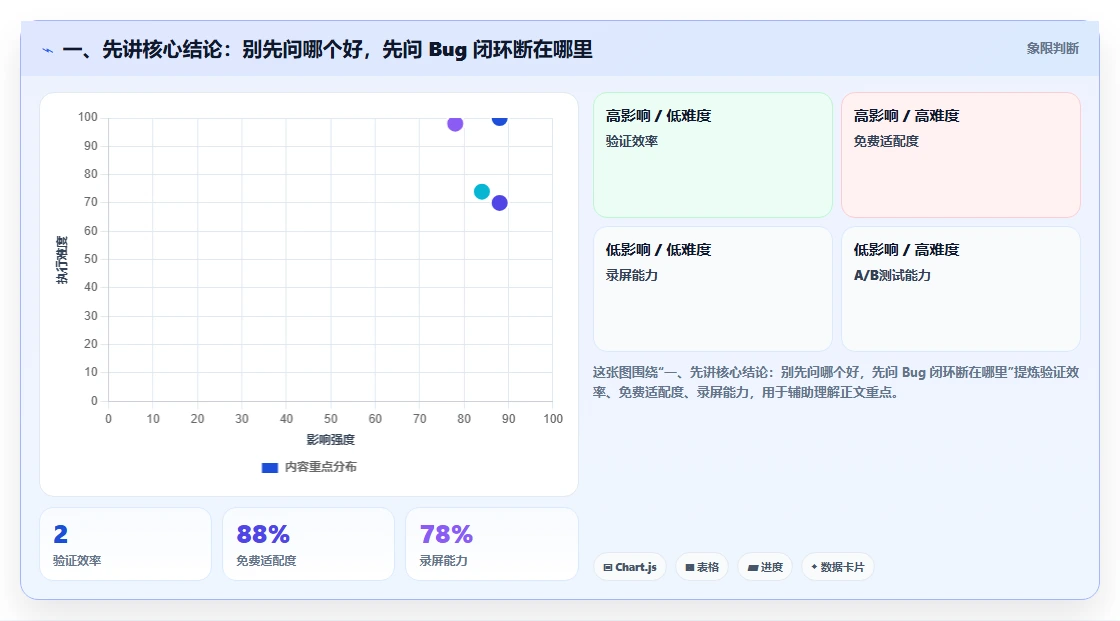This screenshot has height=621, width=1120.
Task: Click the 录屏能力 text in the quadrant card
Action: coord(632,275)
